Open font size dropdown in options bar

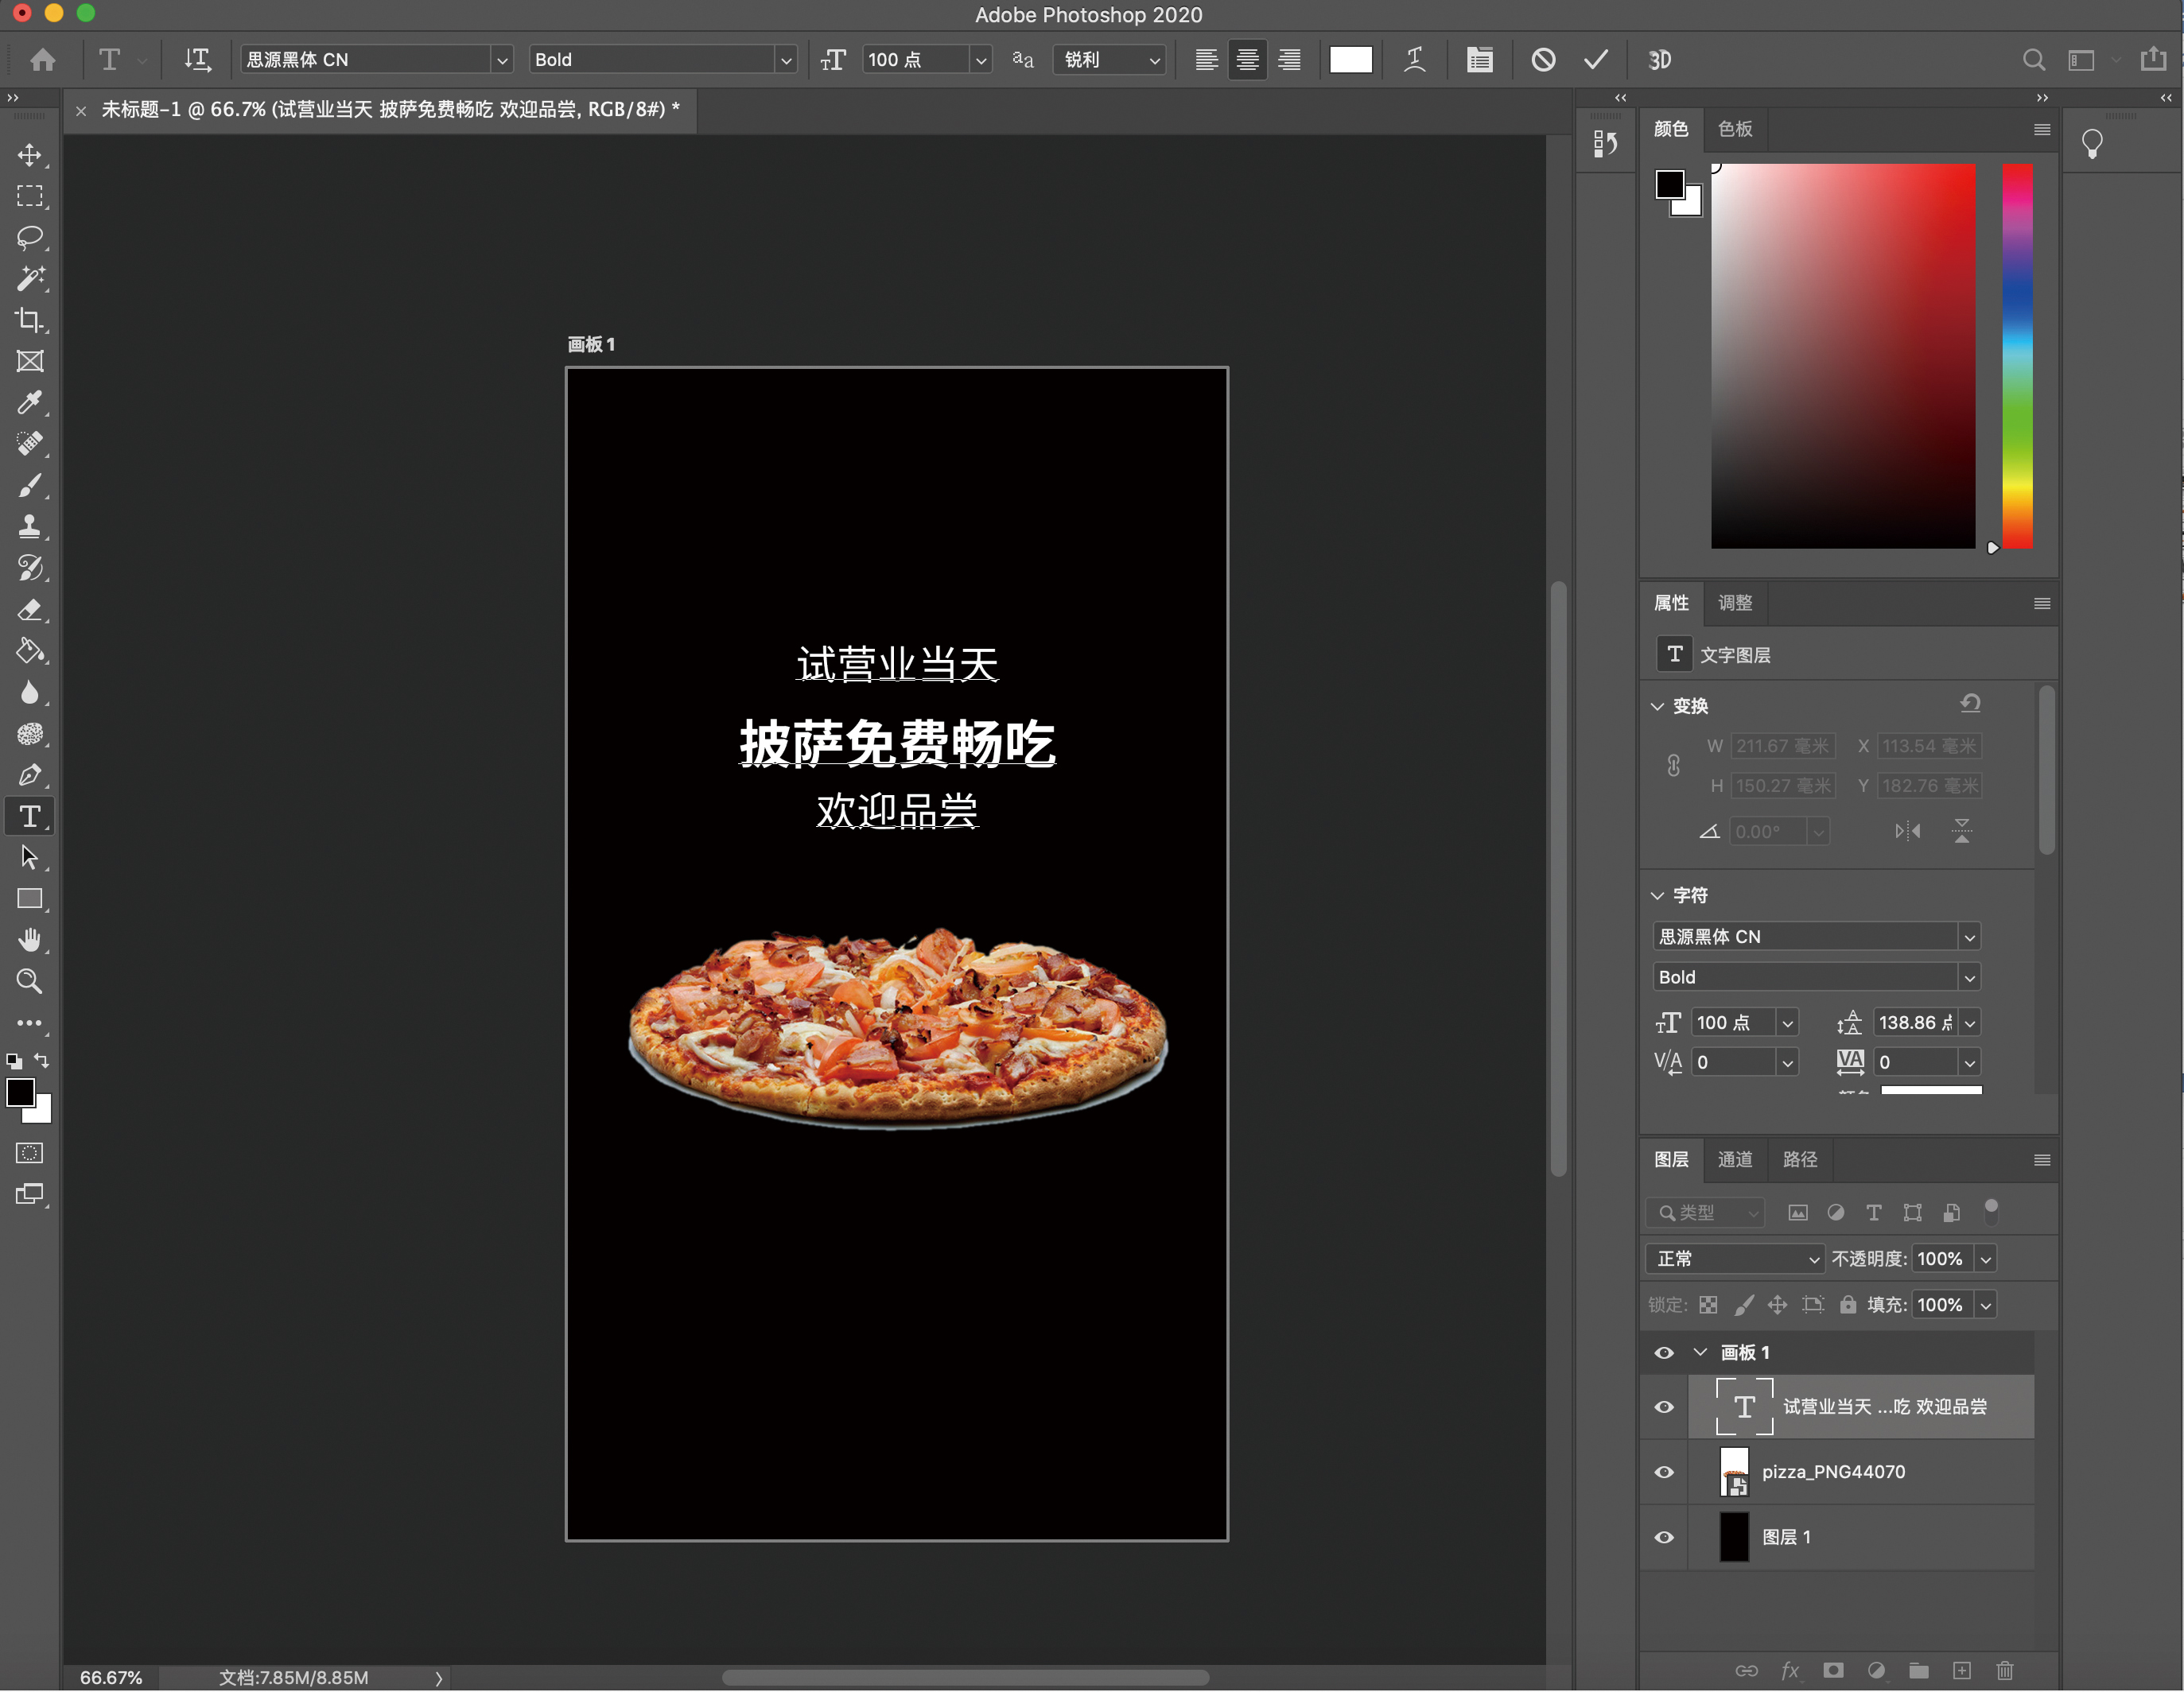tap(981, 60)
